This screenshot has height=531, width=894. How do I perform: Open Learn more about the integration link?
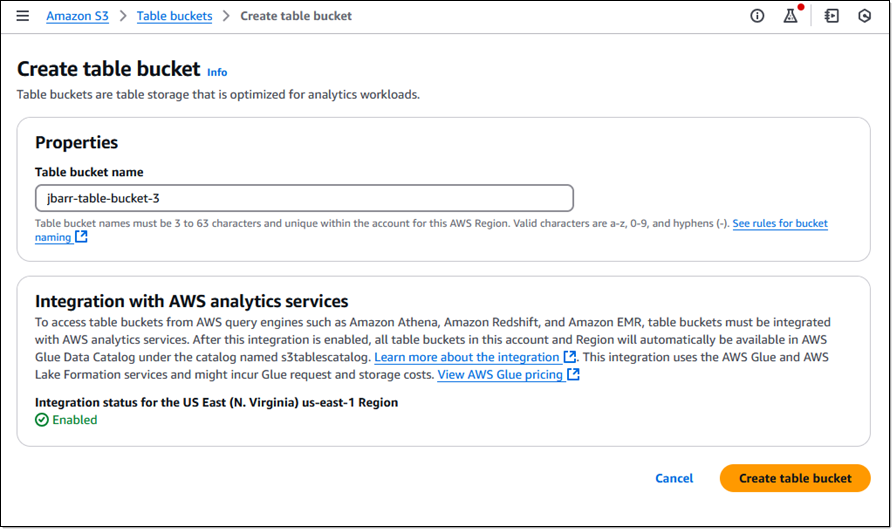(466, 357)
